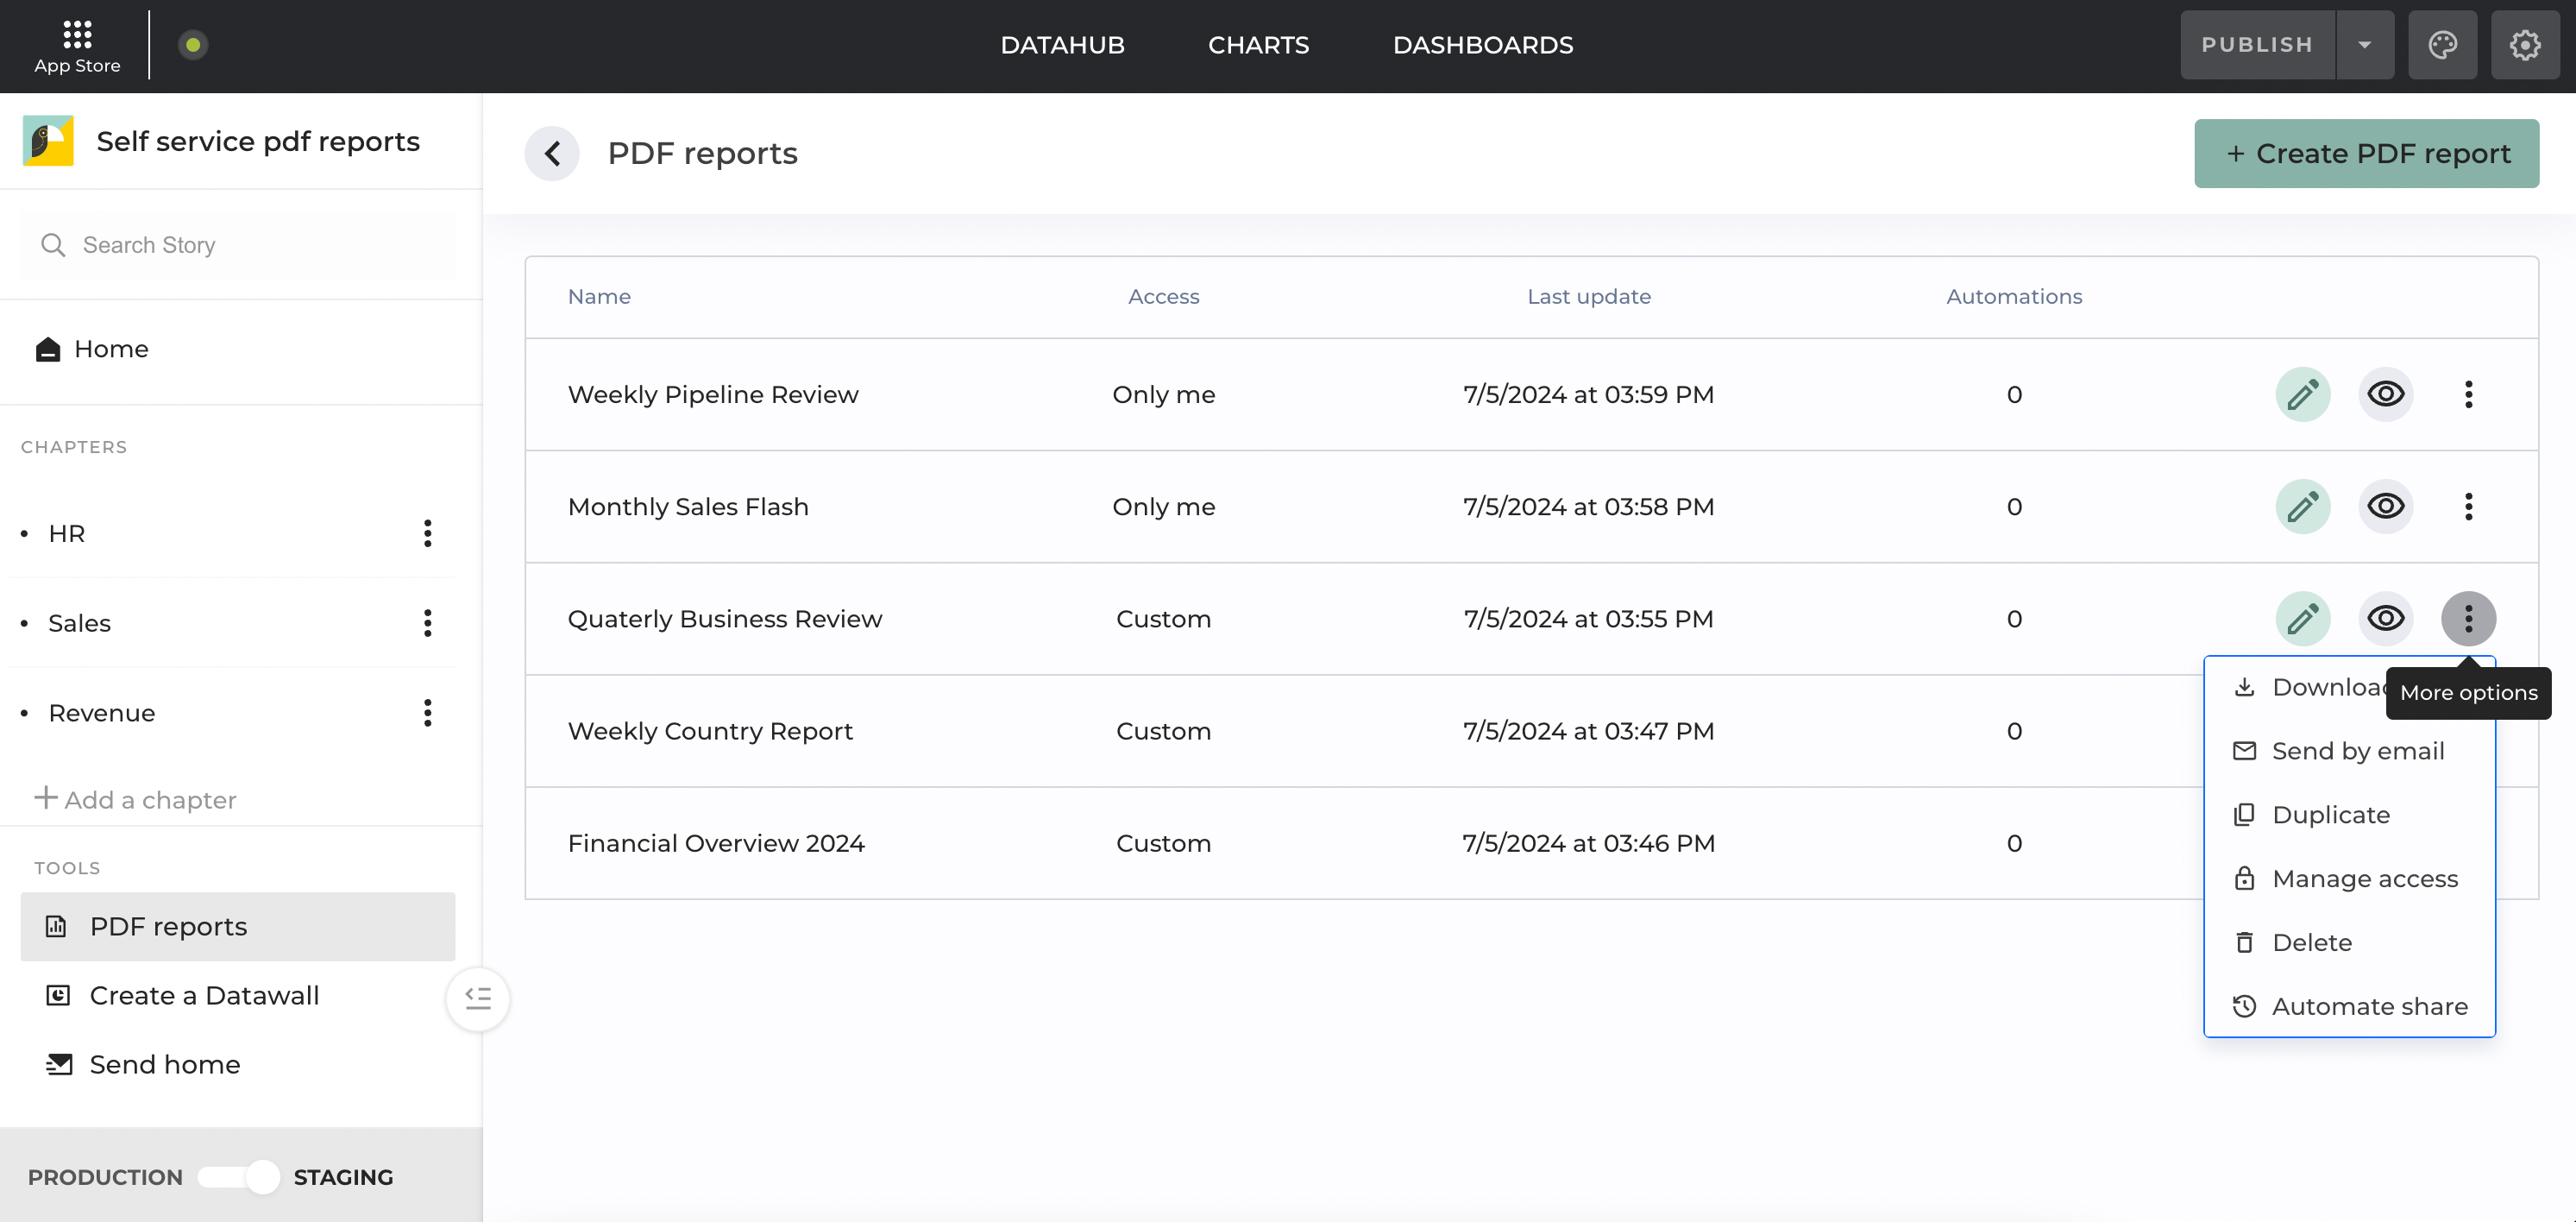Choose Automate share menu option
This screenshot has height=1222, width=2576.
tap(2368, 1006)
